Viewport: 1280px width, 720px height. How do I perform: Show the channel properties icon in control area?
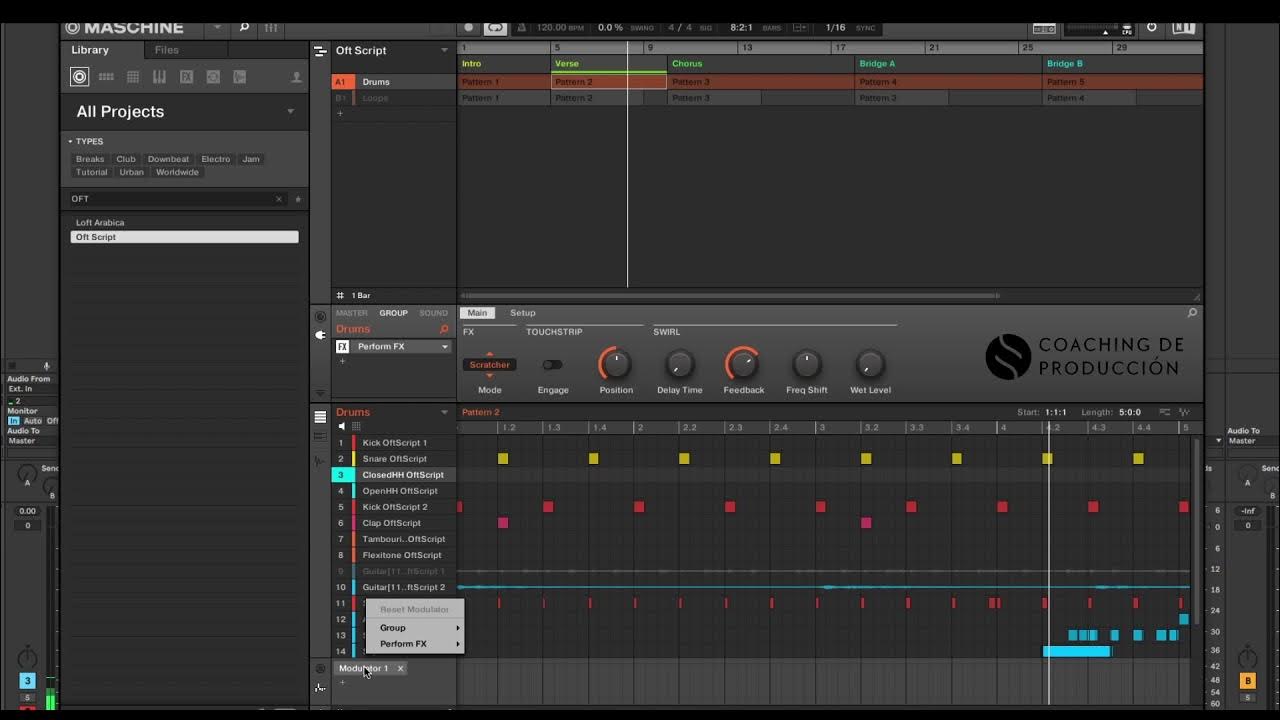[320, 317]
